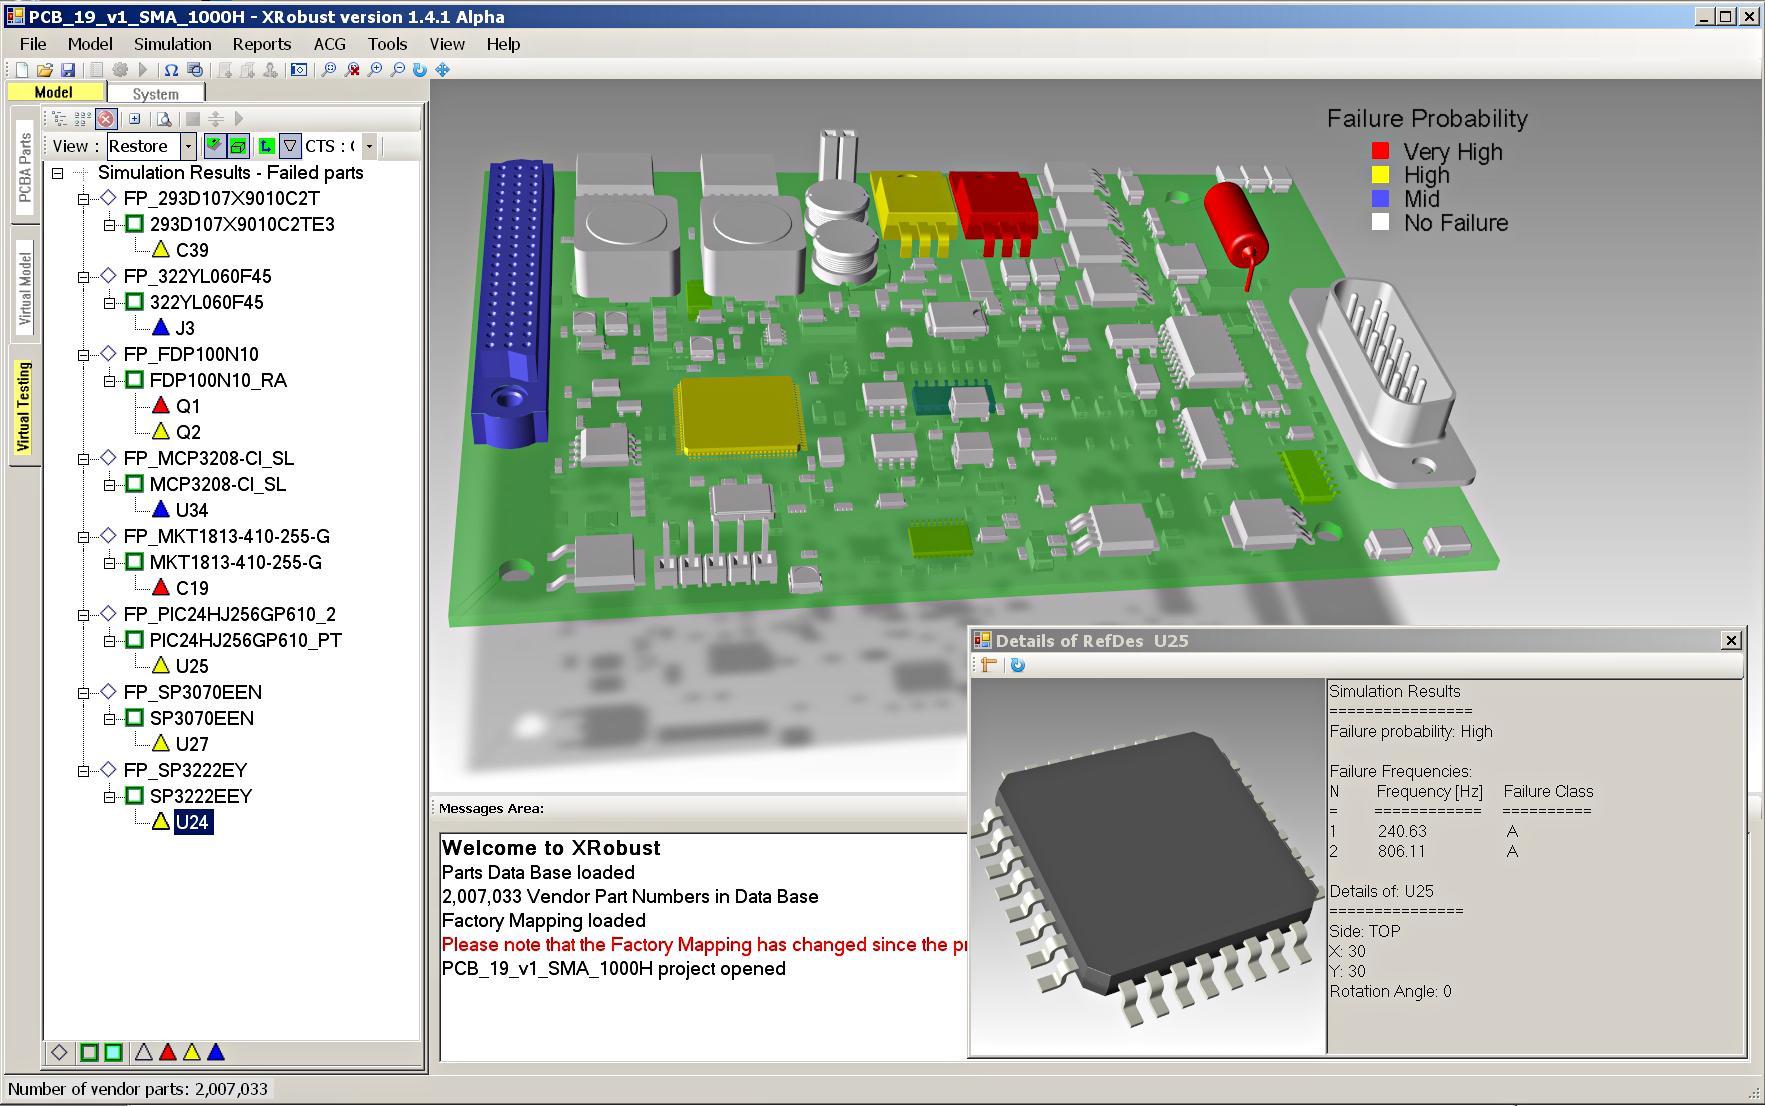This screenshot has height=1106, width=1765.
Task: Open the CTS dropdown arrow
Action: 369,146
